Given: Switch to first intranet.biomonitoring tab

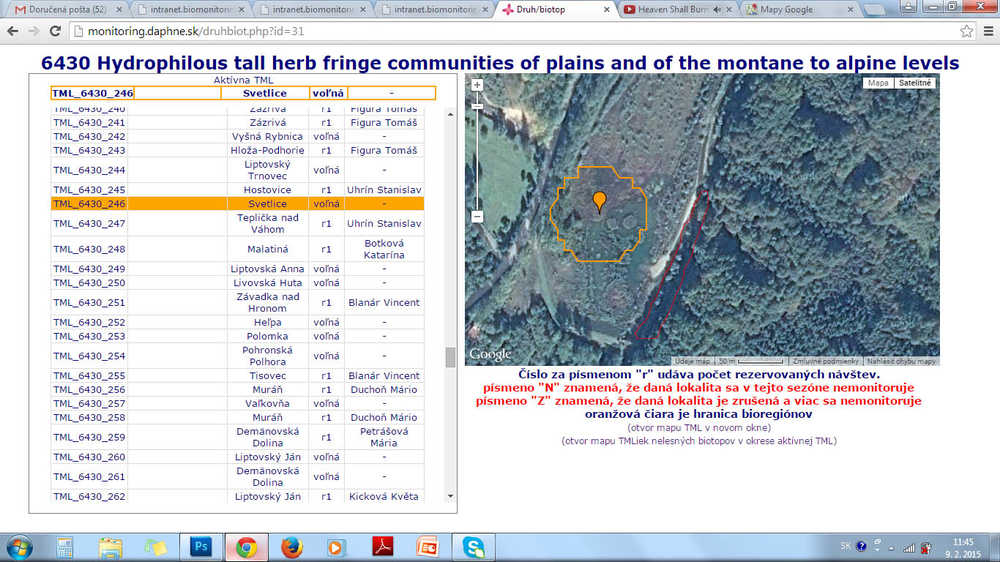Looking at the screenshot, I should (x=189, y=10).
